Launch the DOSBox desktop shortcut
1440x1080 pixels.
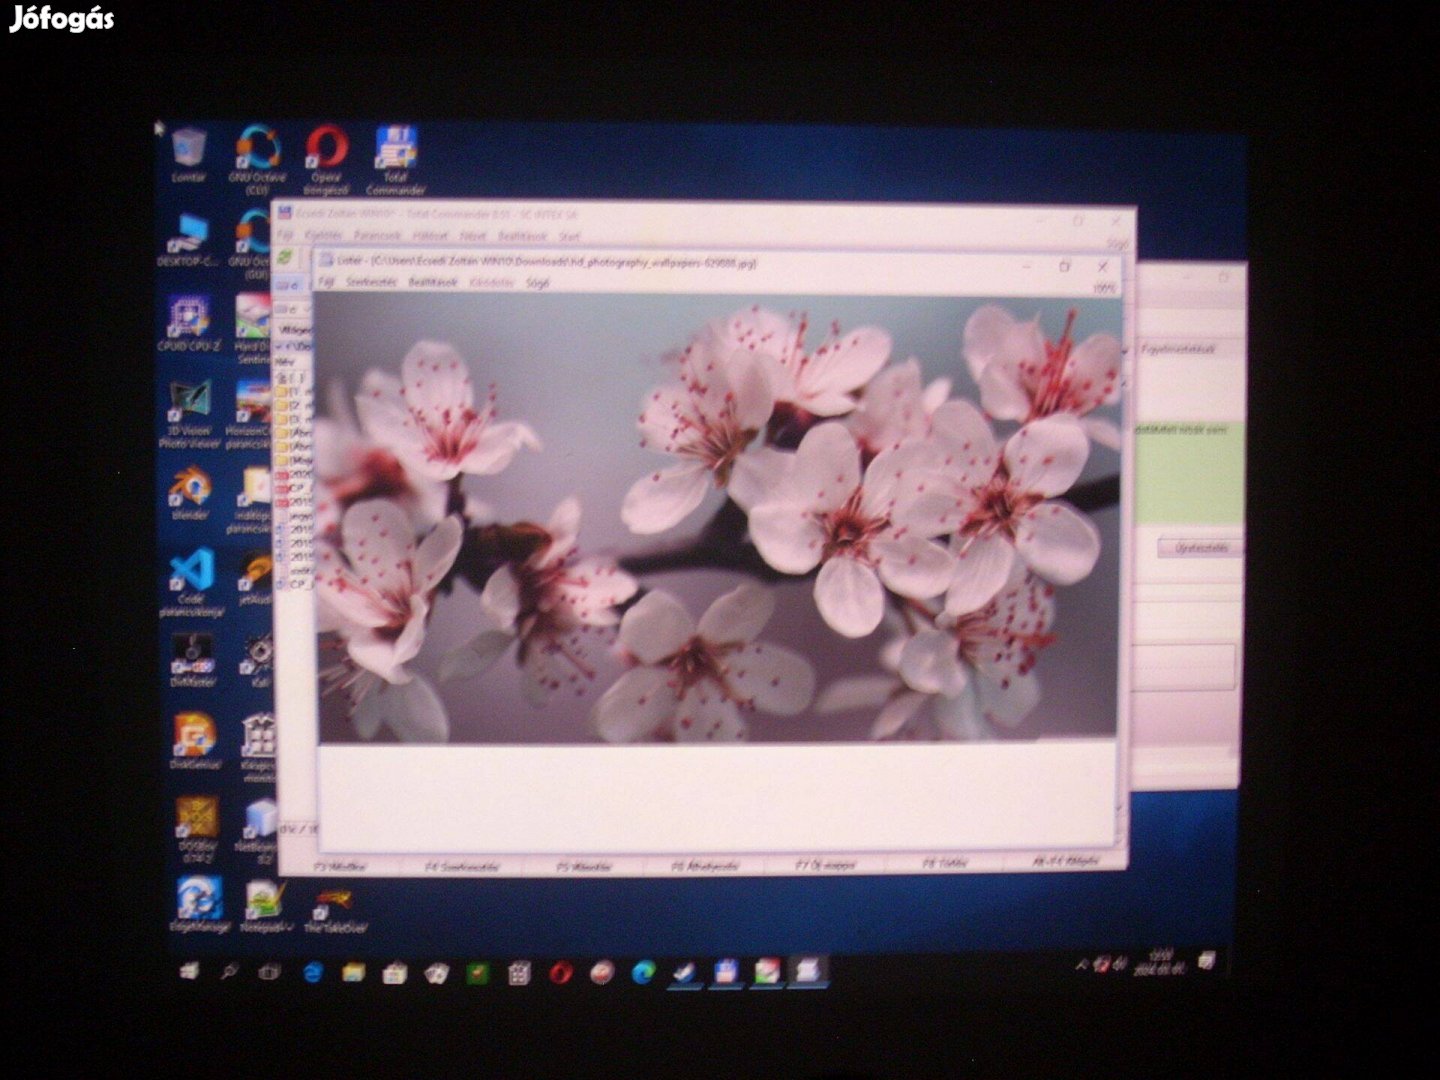click(x=196, y=829)
